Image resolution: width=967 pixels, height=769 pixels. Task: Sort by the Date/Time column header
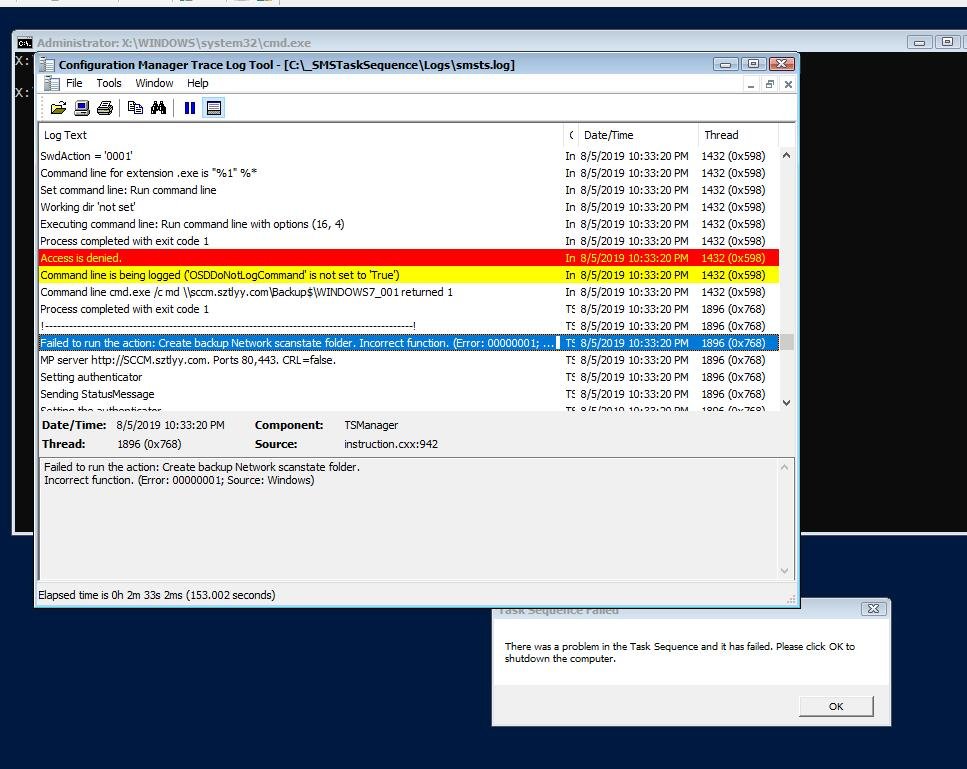tap(638, 135)
